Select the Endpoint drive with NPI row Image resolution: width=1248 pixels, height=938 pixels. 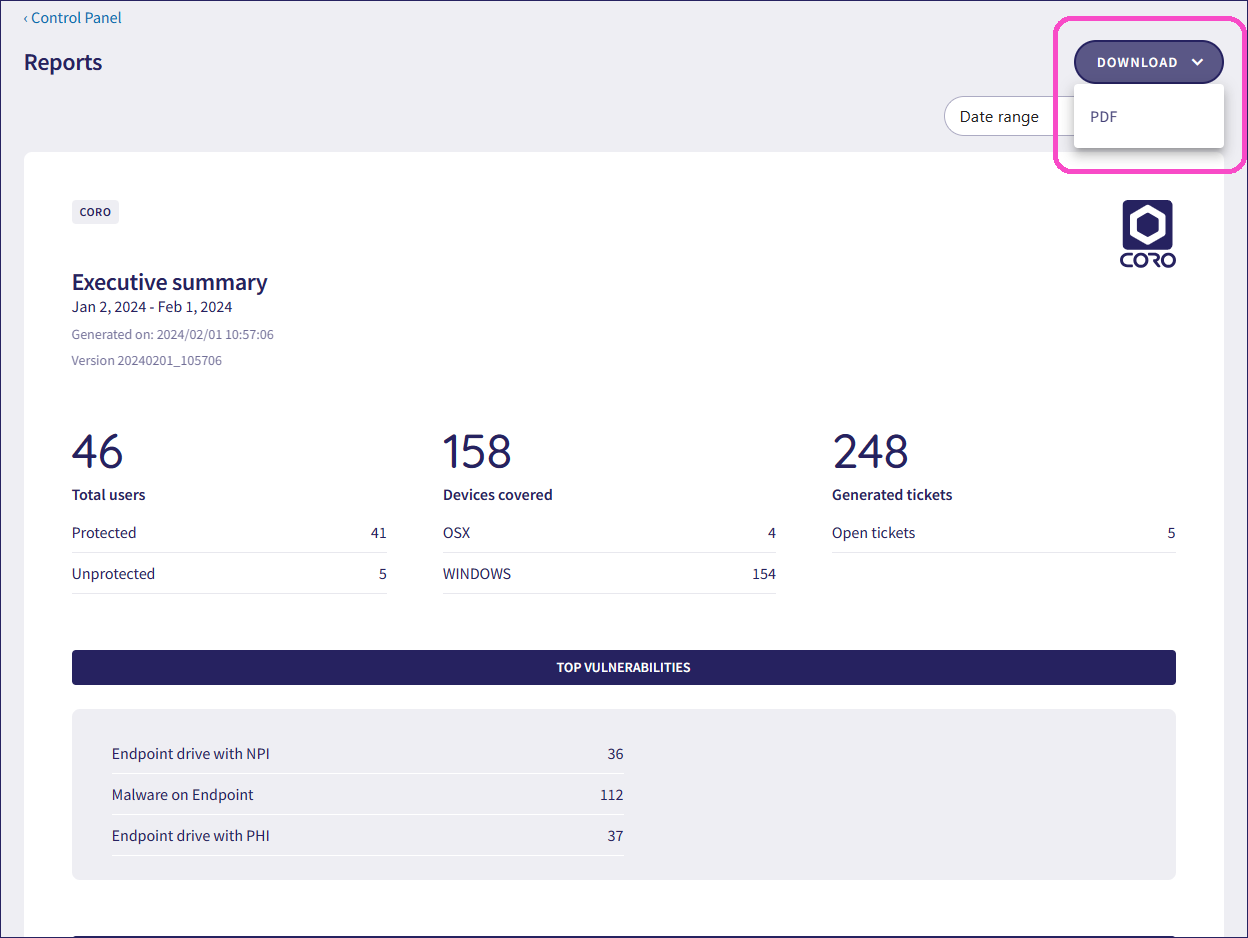pos(367,754)
